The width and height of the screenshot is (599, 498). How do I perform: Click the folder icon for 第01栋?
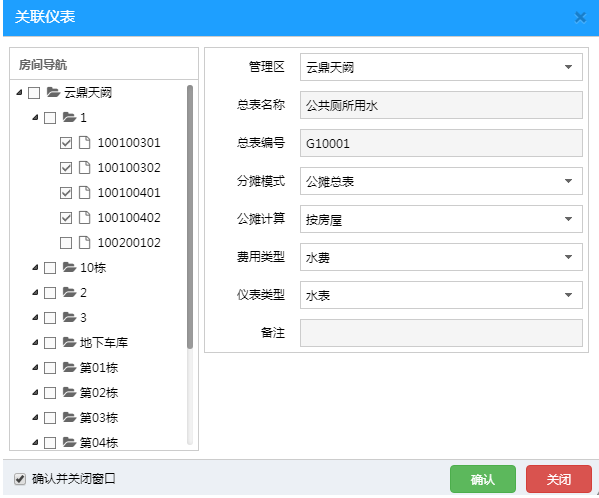(x=70, y=367)
